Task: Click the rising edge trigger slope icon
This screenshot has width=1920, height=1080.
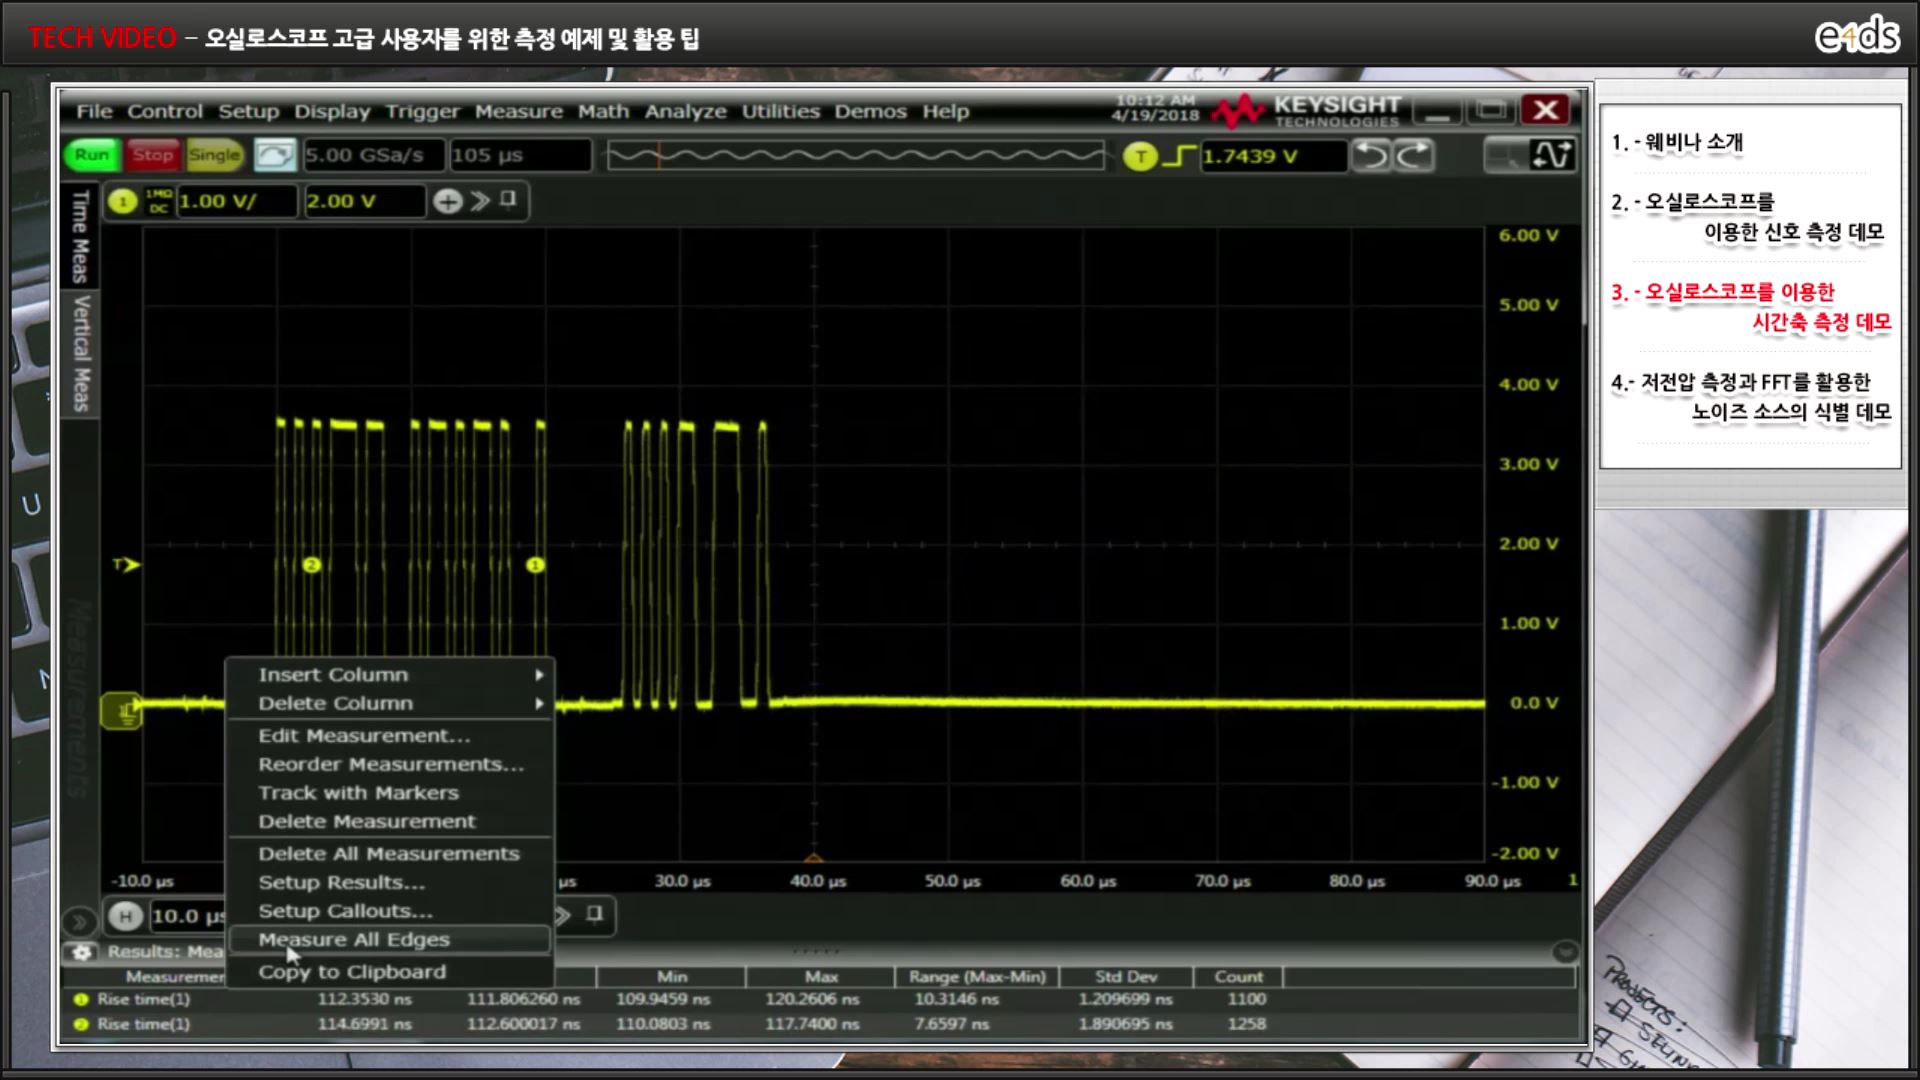Action: [x=1180, y=156]
